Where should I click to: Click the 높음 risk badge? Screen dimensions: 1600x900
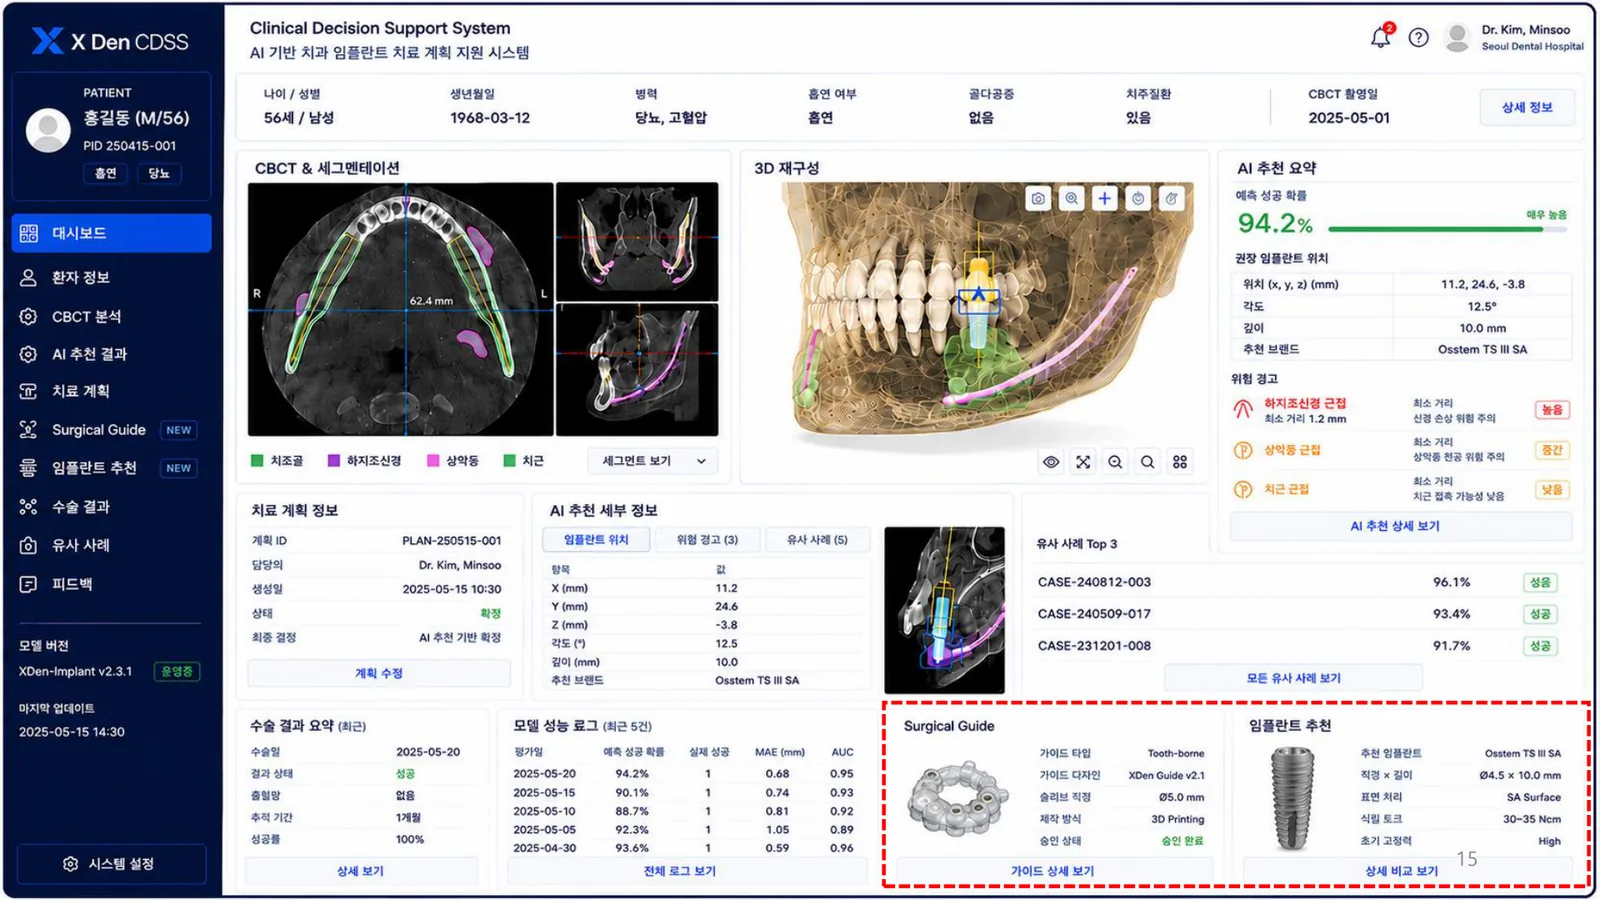(1552, 410)
